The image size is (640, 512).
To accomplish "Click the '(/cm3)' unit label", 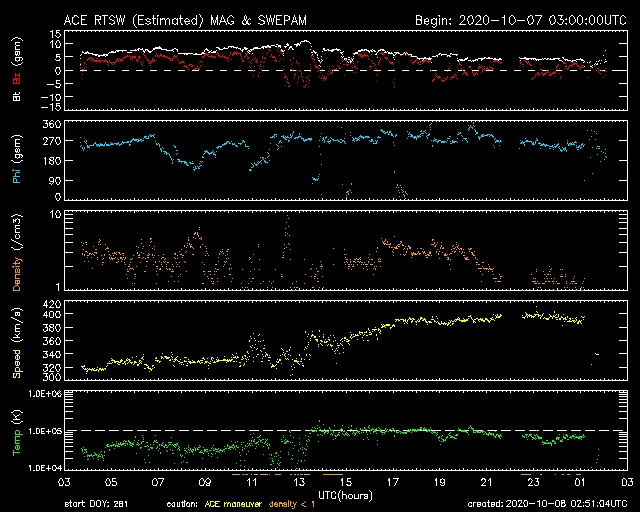I will click(x=17, y=232).
